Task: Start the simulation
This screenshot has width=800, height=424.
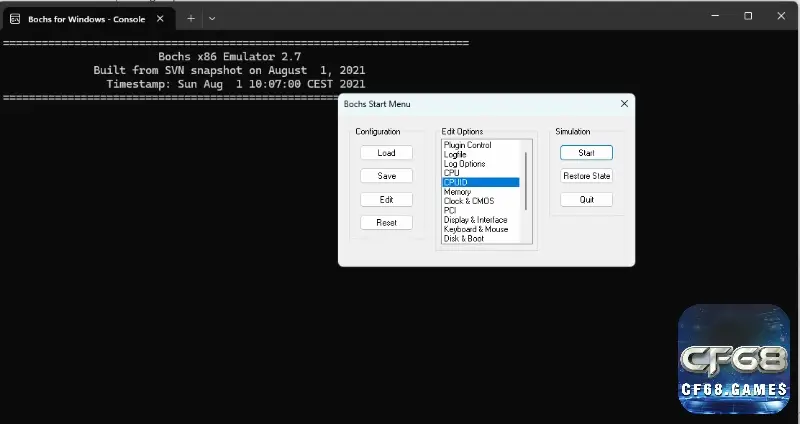Action: (x=586, y=153)
